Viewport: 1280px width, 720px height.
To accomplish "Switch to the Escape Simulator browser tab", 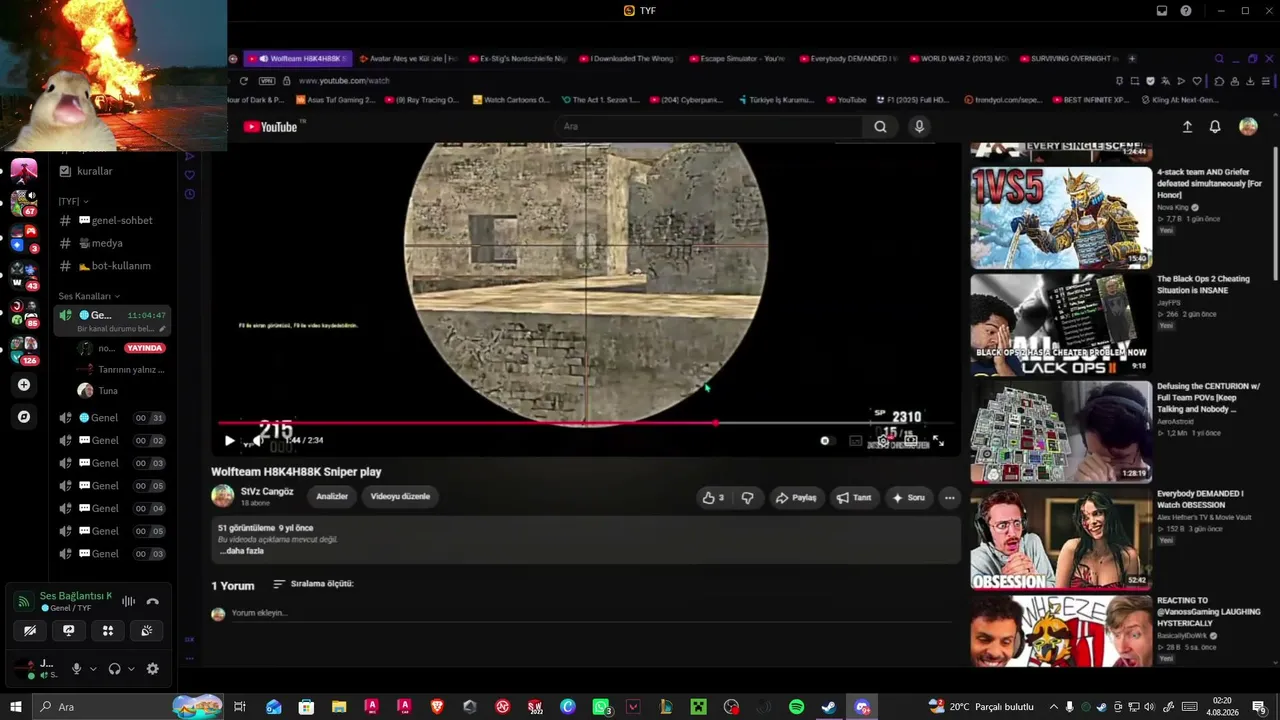I will [x=736, y=59].
